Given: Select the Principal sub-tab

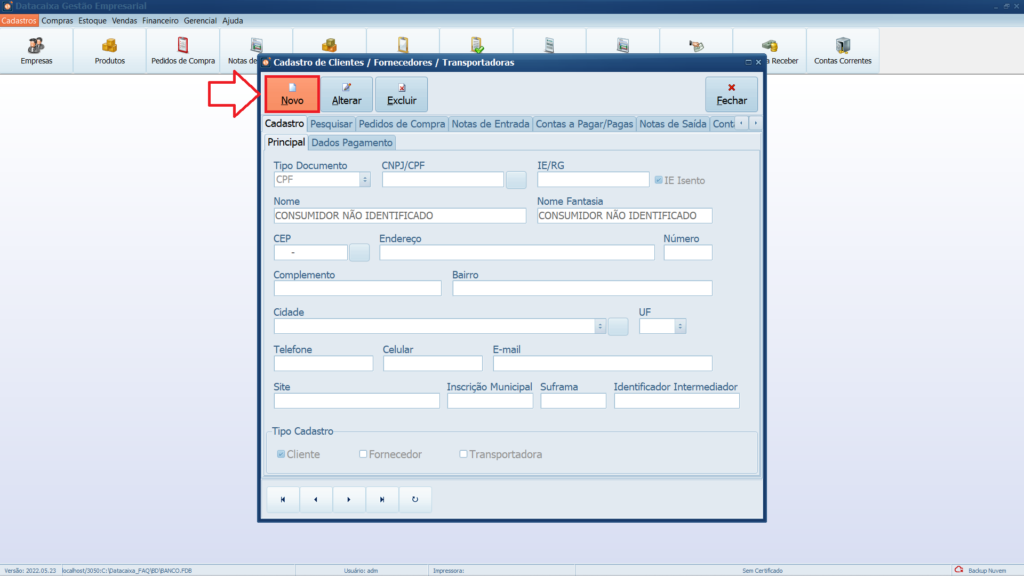Looking at the screenshot, I should pyautogui.click(x=286, y=142).
